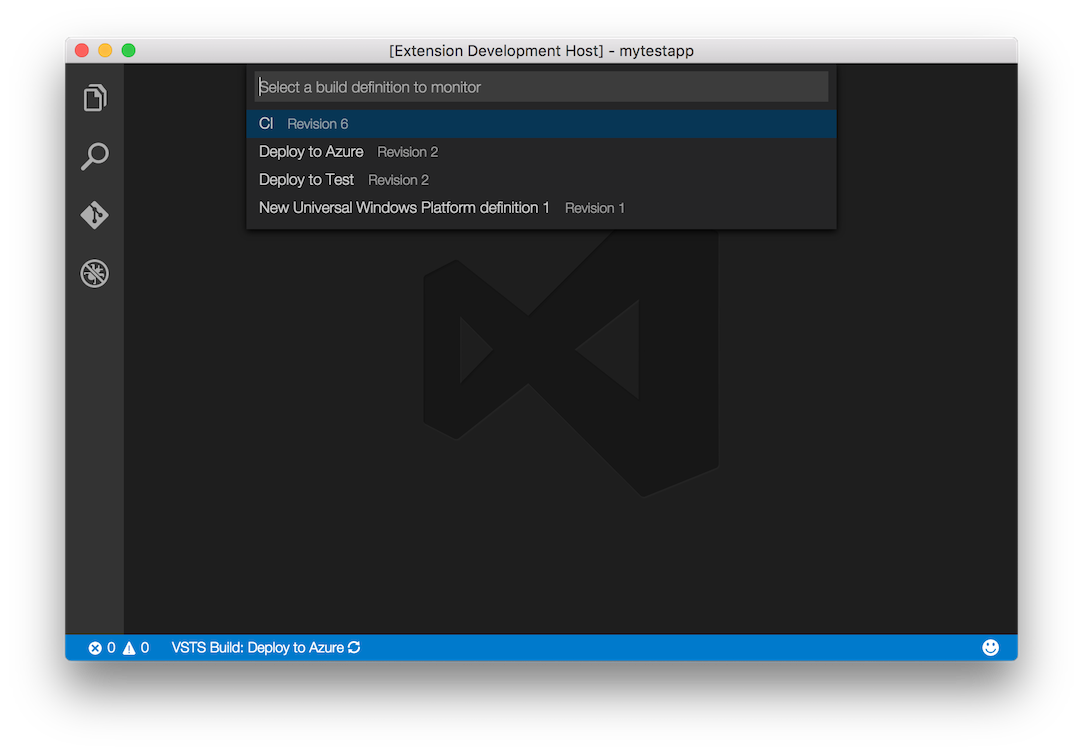Maximize the window with the green button
The image size is (1083, 754).
[x=128, y=50]
